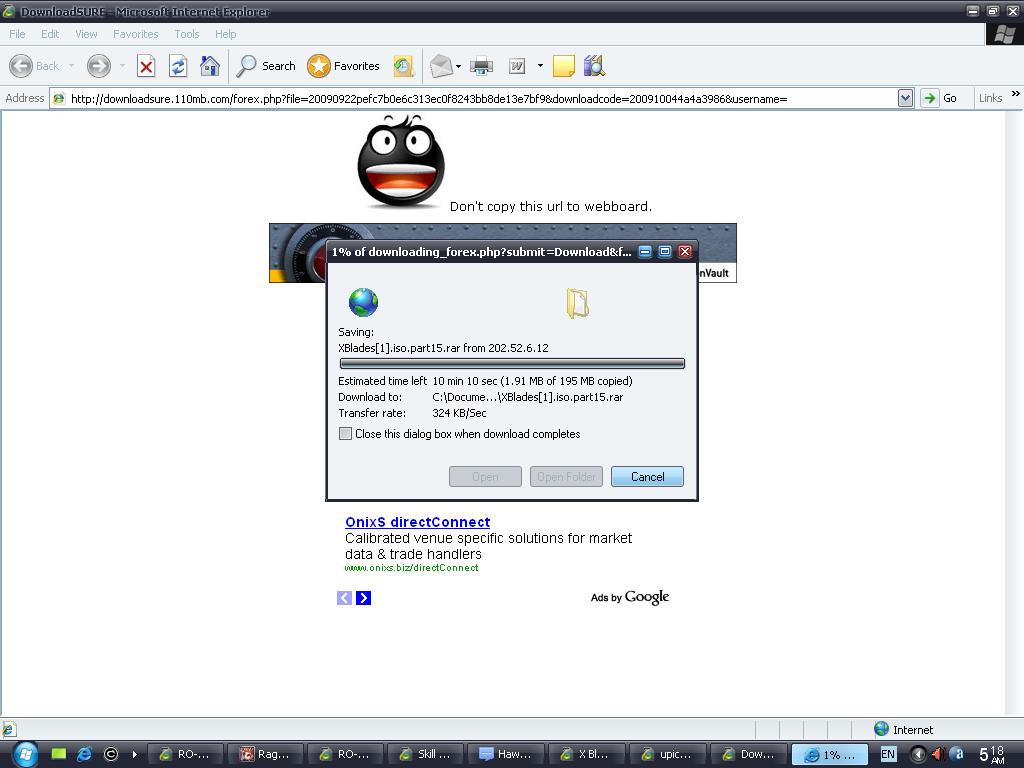The height and width of the screenshot is (768, 1024).
Task: Click the volume speaker tray icon
Action: tap(938, 754)
